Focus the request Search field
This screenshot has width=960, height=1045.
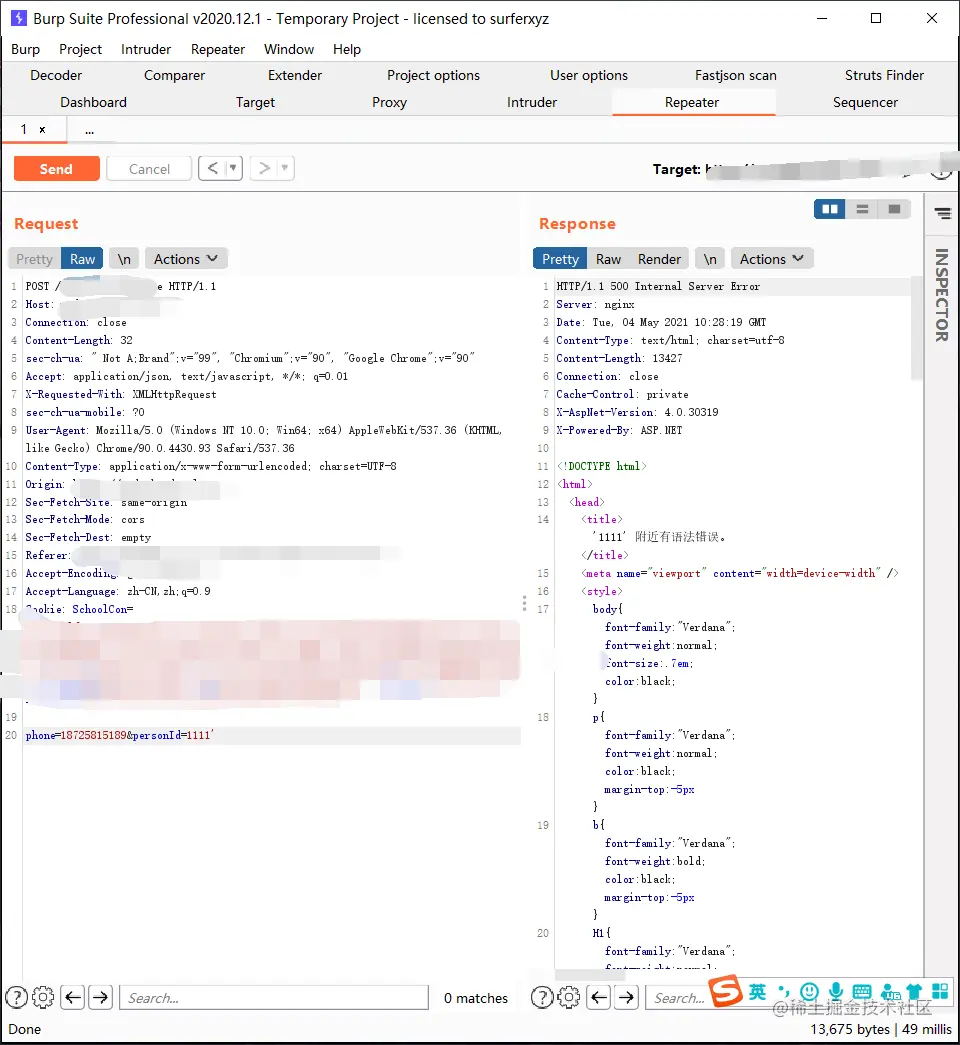(x=274, y=997)
